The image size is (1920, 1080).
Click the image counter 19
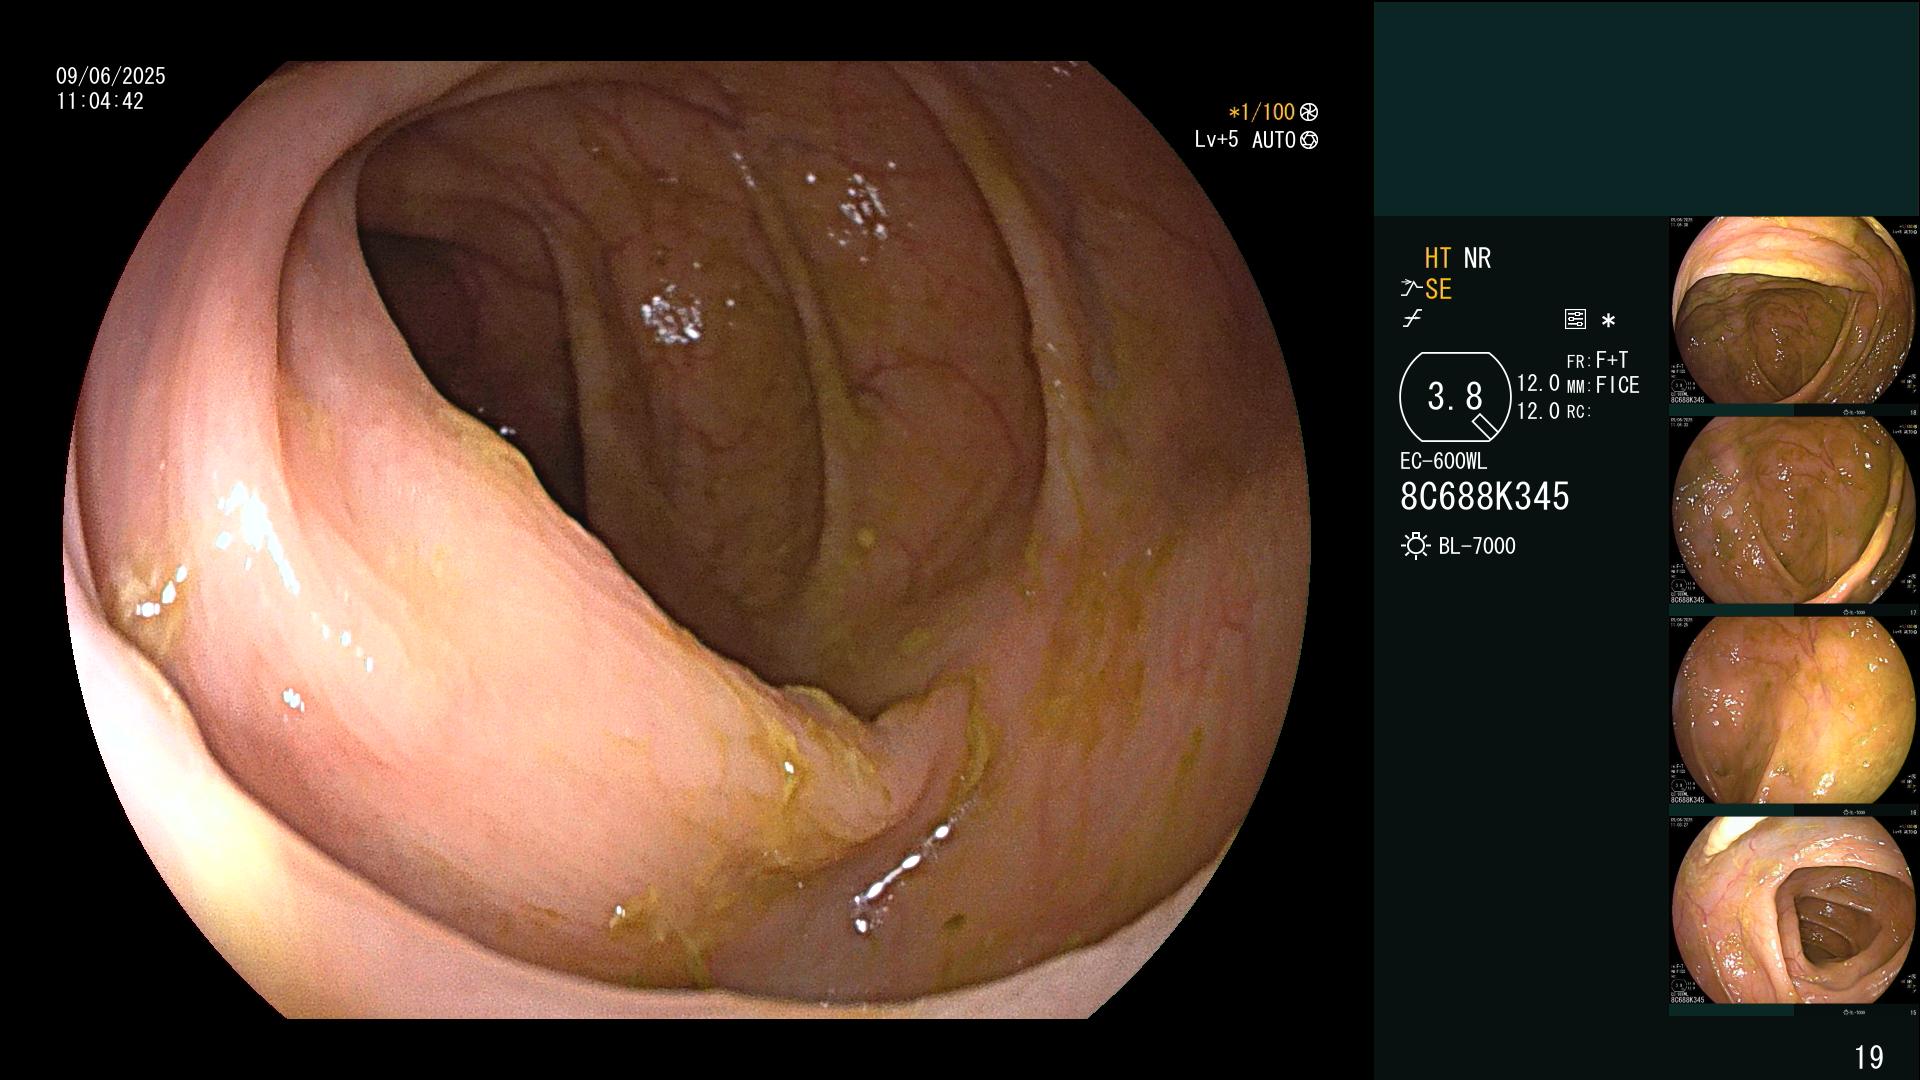[x=1868, y=1057]
